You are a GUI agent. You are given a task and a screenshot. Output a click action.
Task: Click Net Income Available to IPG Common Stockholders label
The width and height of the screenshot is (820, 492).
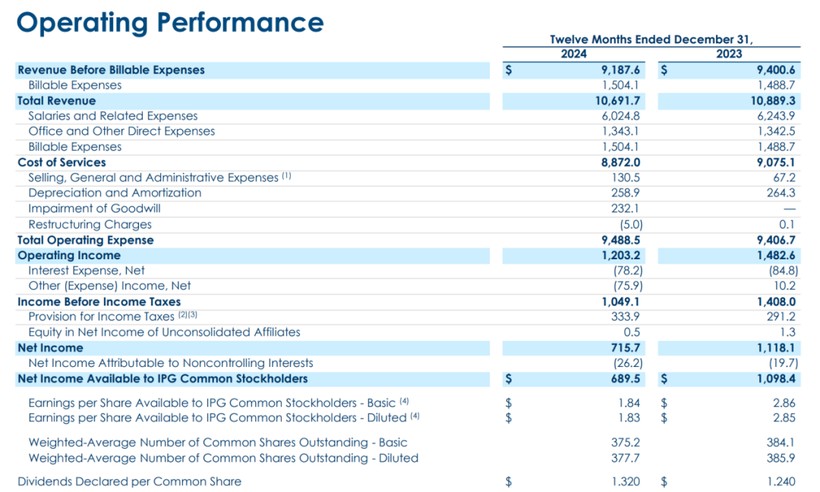pos(163,379)
